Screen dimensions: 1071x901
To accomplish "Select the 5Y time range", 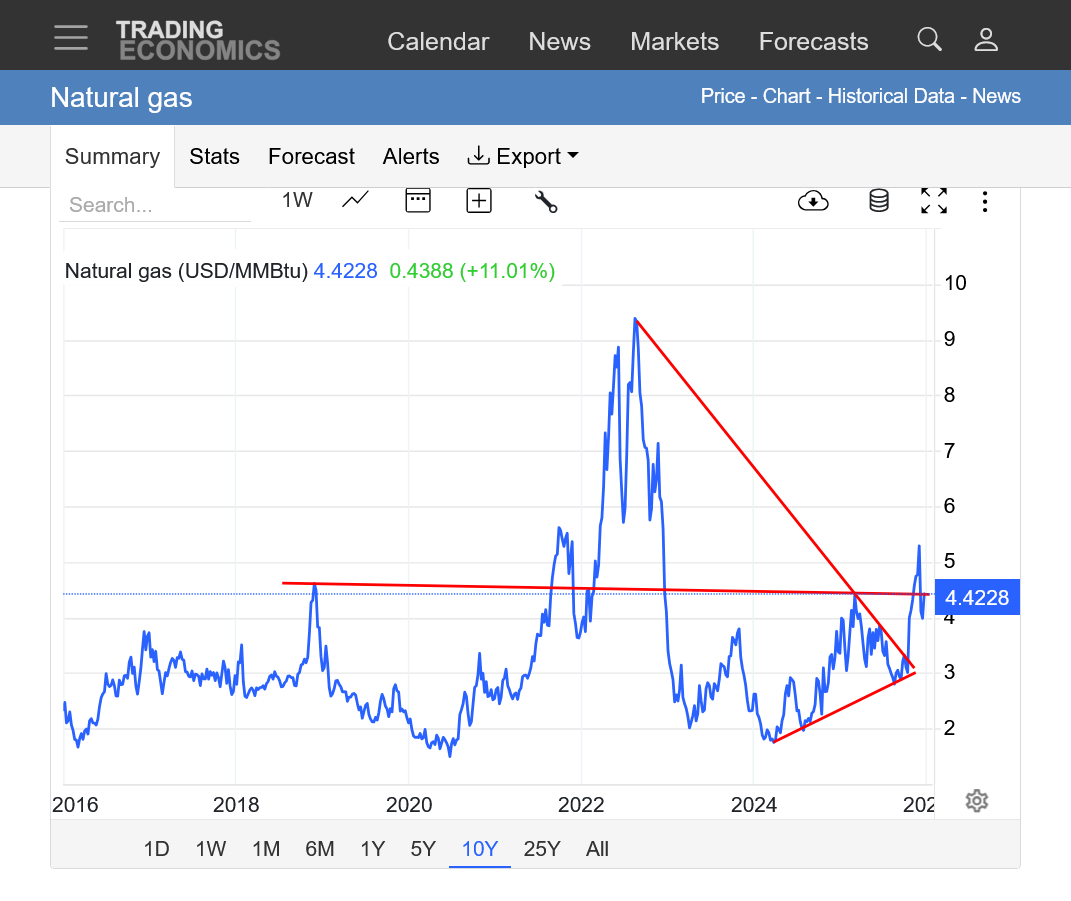I will [423, 849].
